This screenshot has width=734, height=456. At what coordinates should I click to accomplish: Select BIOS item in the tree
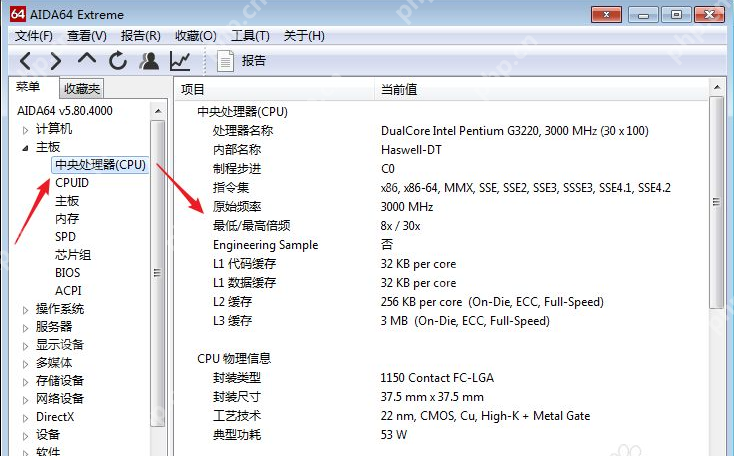[68, 273]
